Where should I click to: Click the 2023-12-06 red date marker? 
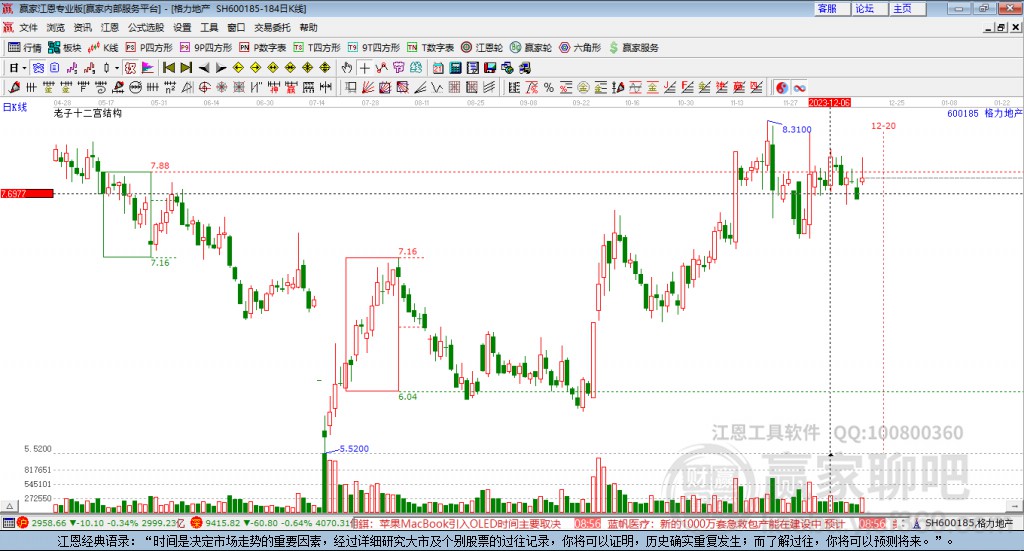[829, 102]
